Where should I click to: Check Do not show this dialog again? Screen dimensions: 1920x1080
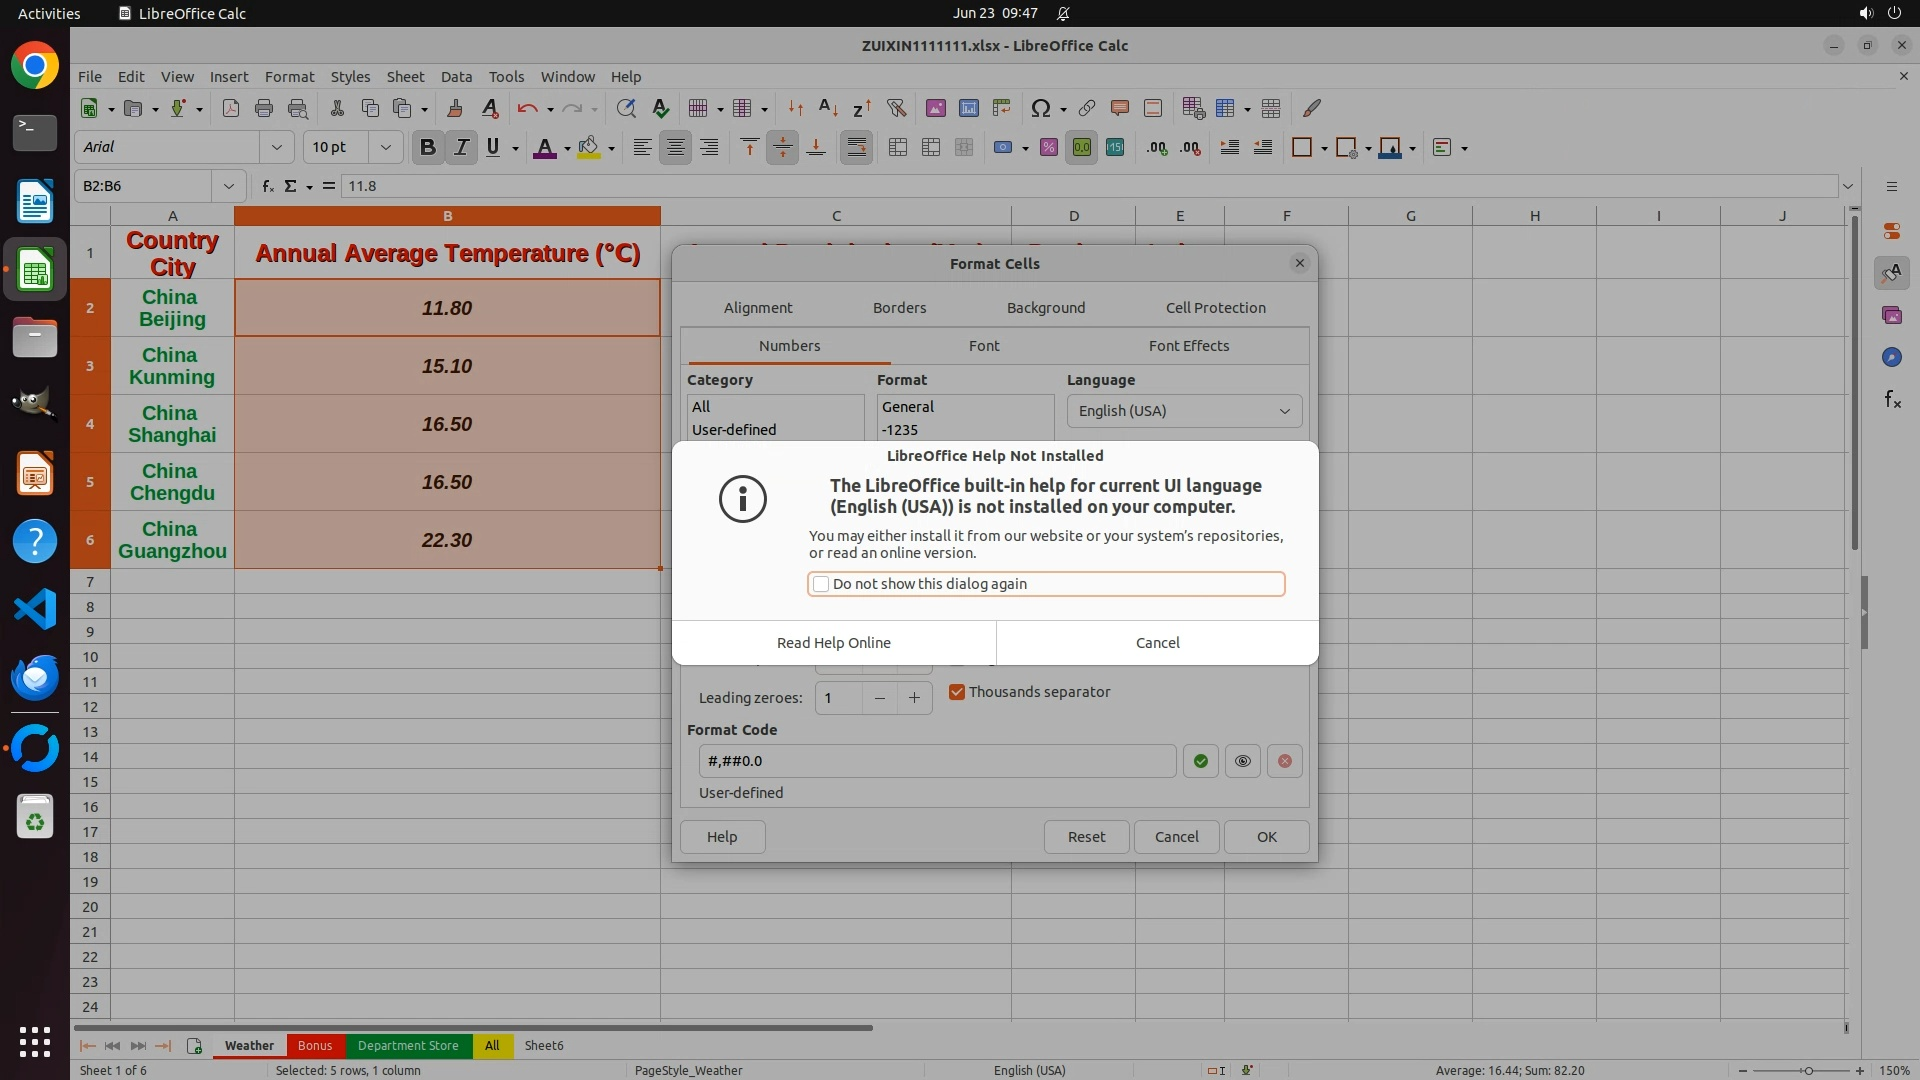click(x=821, y=584)
